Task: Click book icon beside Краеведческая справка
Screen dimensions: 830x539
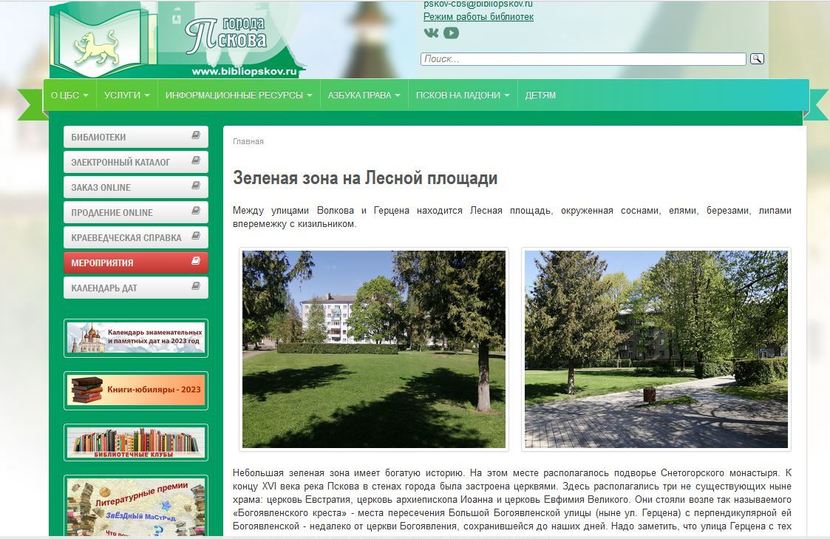Action: [196, 236]
